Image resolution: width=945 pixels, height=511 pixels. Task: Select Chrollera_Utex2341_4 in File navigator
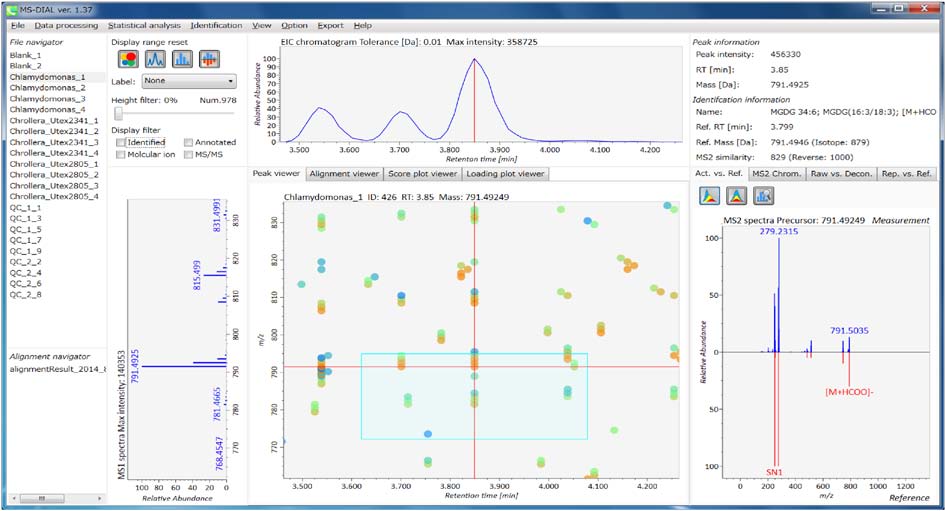(x=54, y=153)
